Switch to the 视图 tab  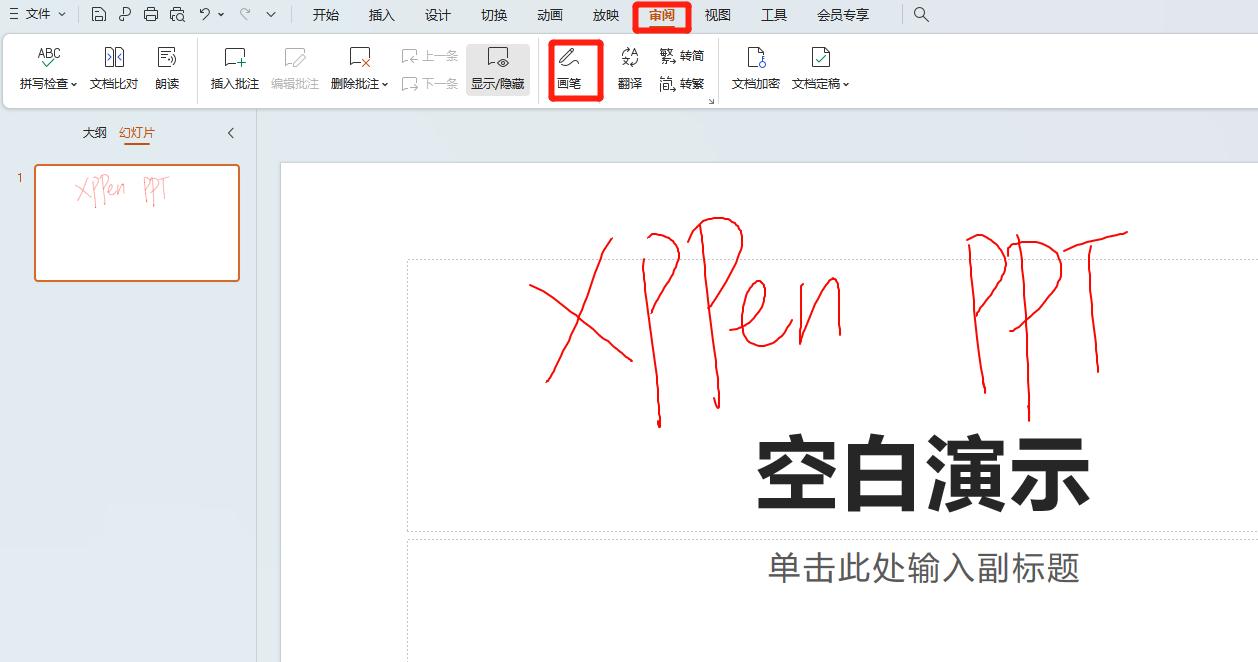[718, 15]
